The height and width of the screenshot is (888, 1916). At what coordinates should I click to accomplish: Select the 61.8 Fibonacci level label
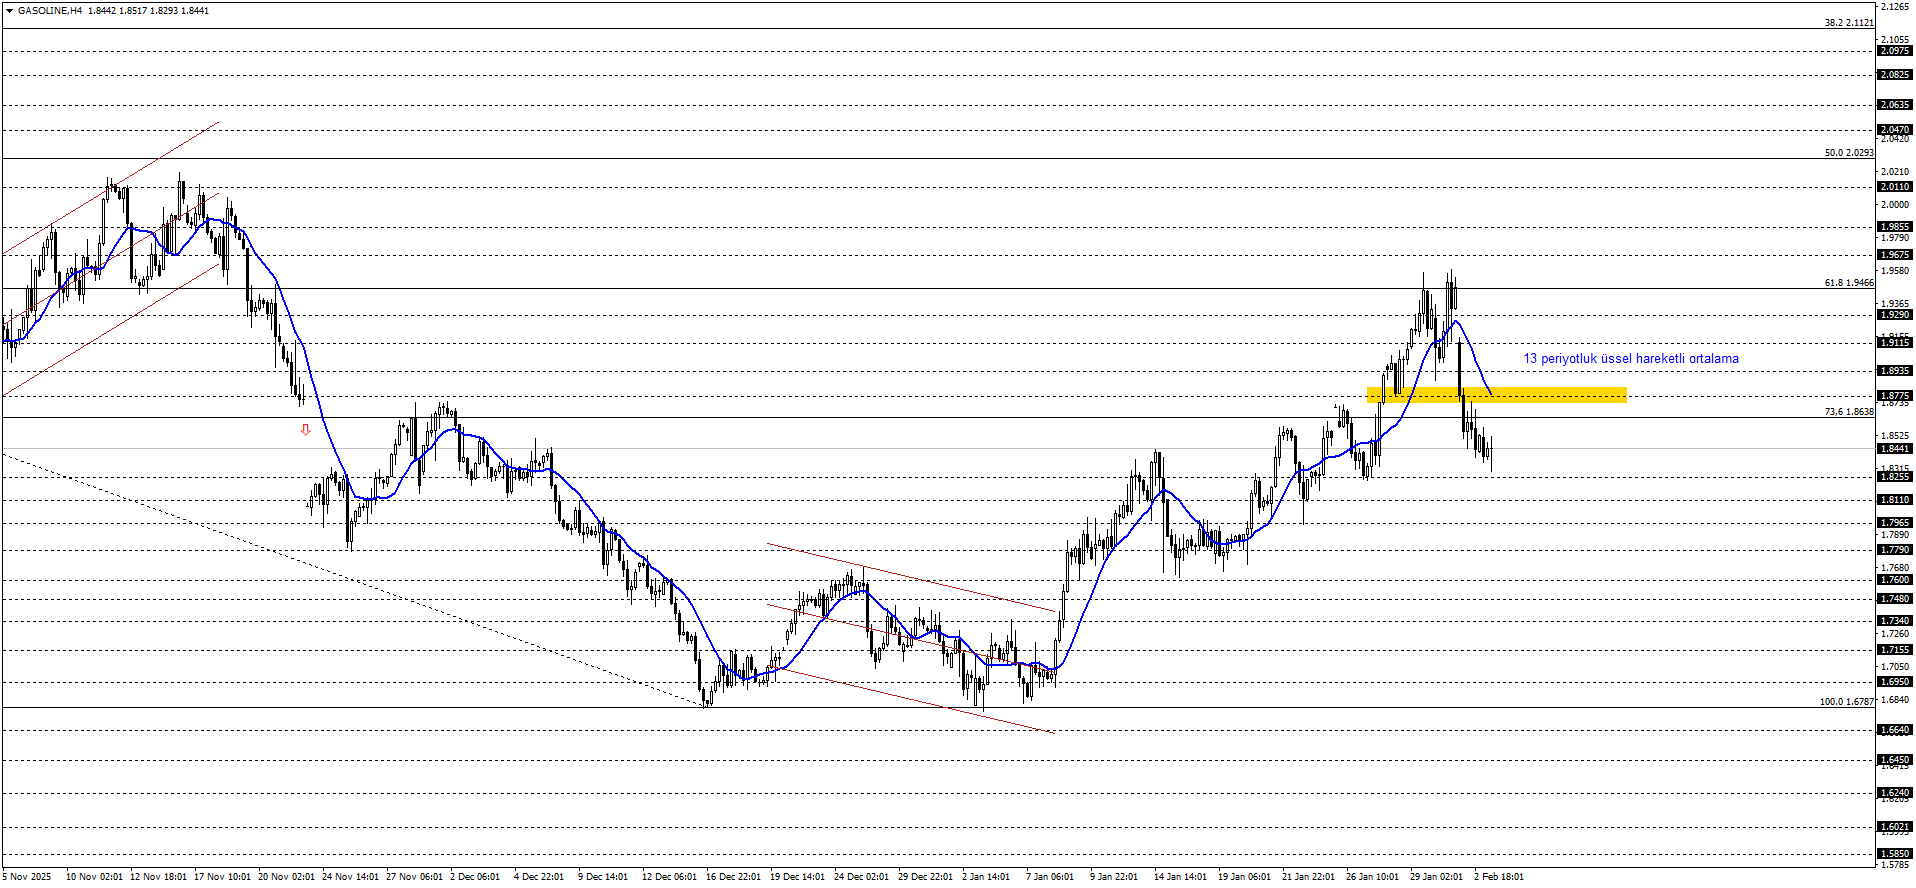coord(1848,283)
